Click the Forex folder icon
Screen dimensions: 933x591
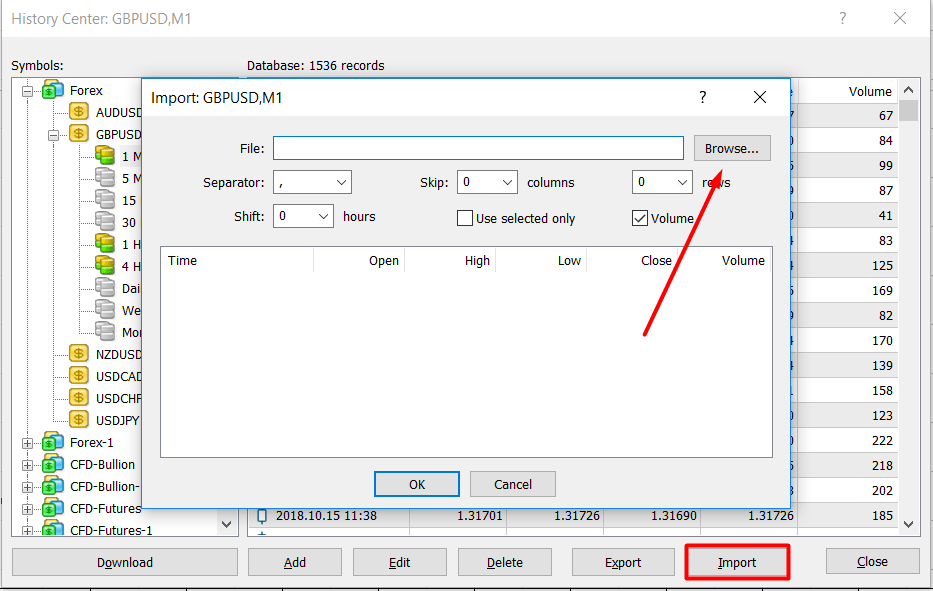53,91
